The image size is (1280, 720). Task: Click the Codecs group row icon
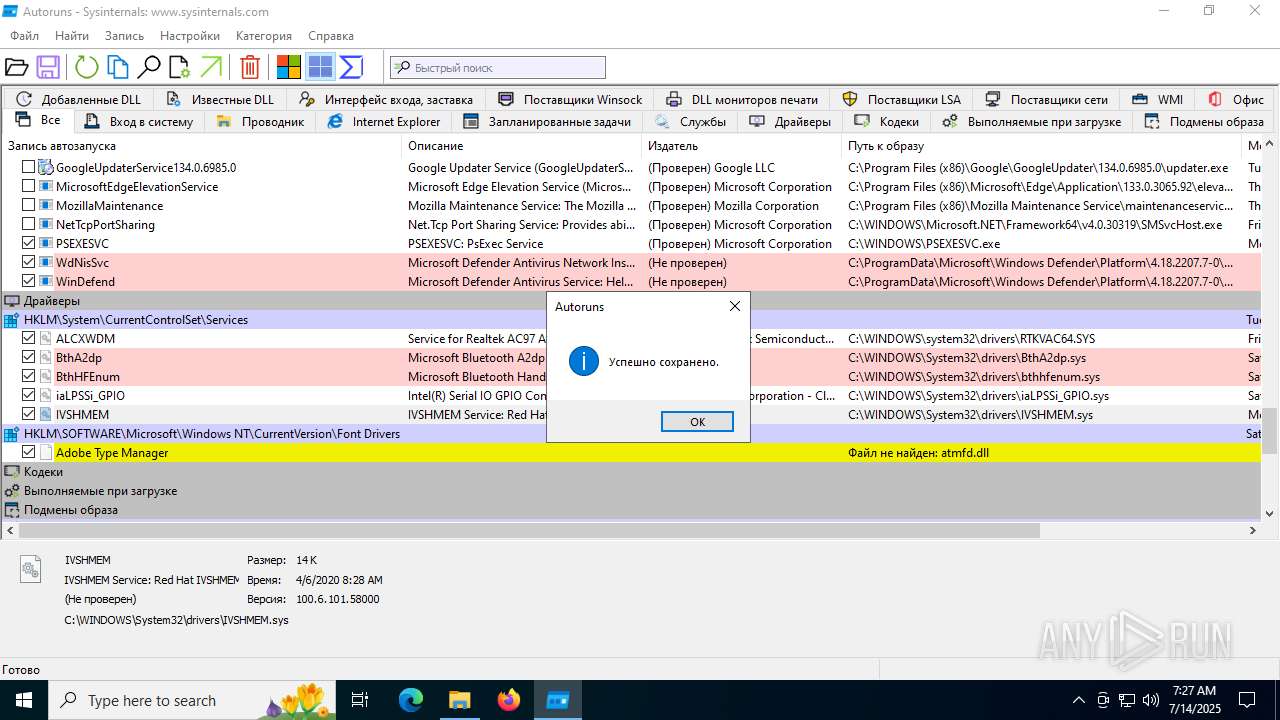[x=12, y=472]
